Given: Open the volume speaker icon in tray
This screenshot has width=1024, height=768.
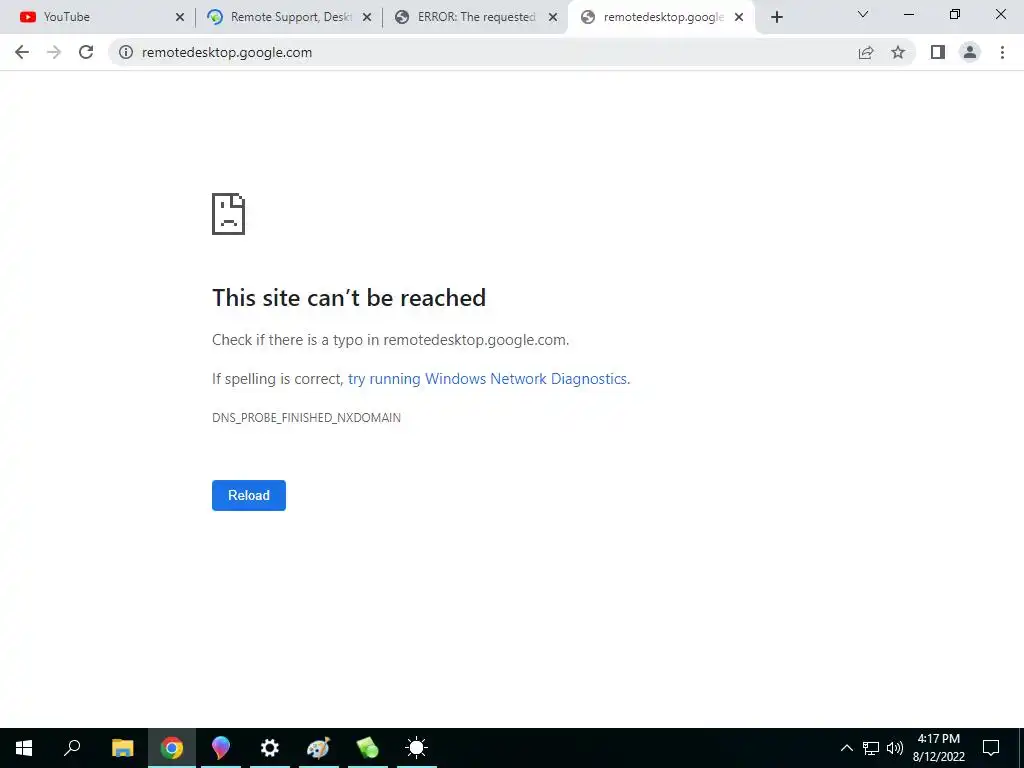Looking at the screenshot, I should [x=895, y=748].
